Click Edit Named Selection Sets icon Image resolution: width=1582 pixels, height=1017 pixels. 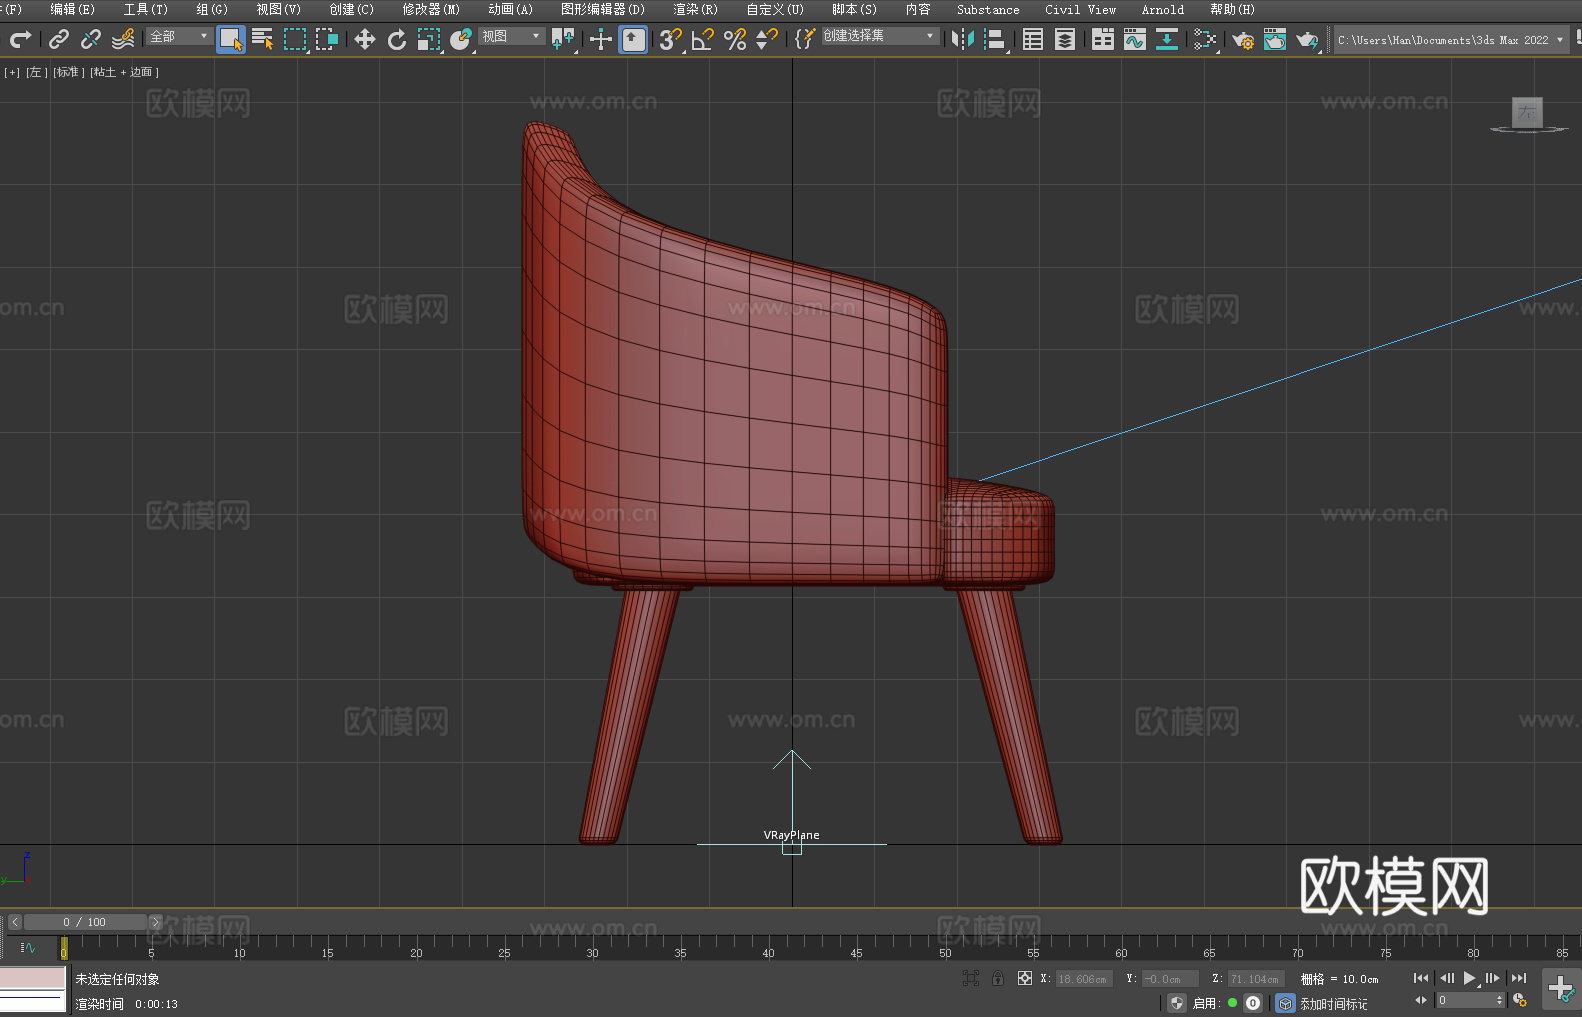point(804,39)
